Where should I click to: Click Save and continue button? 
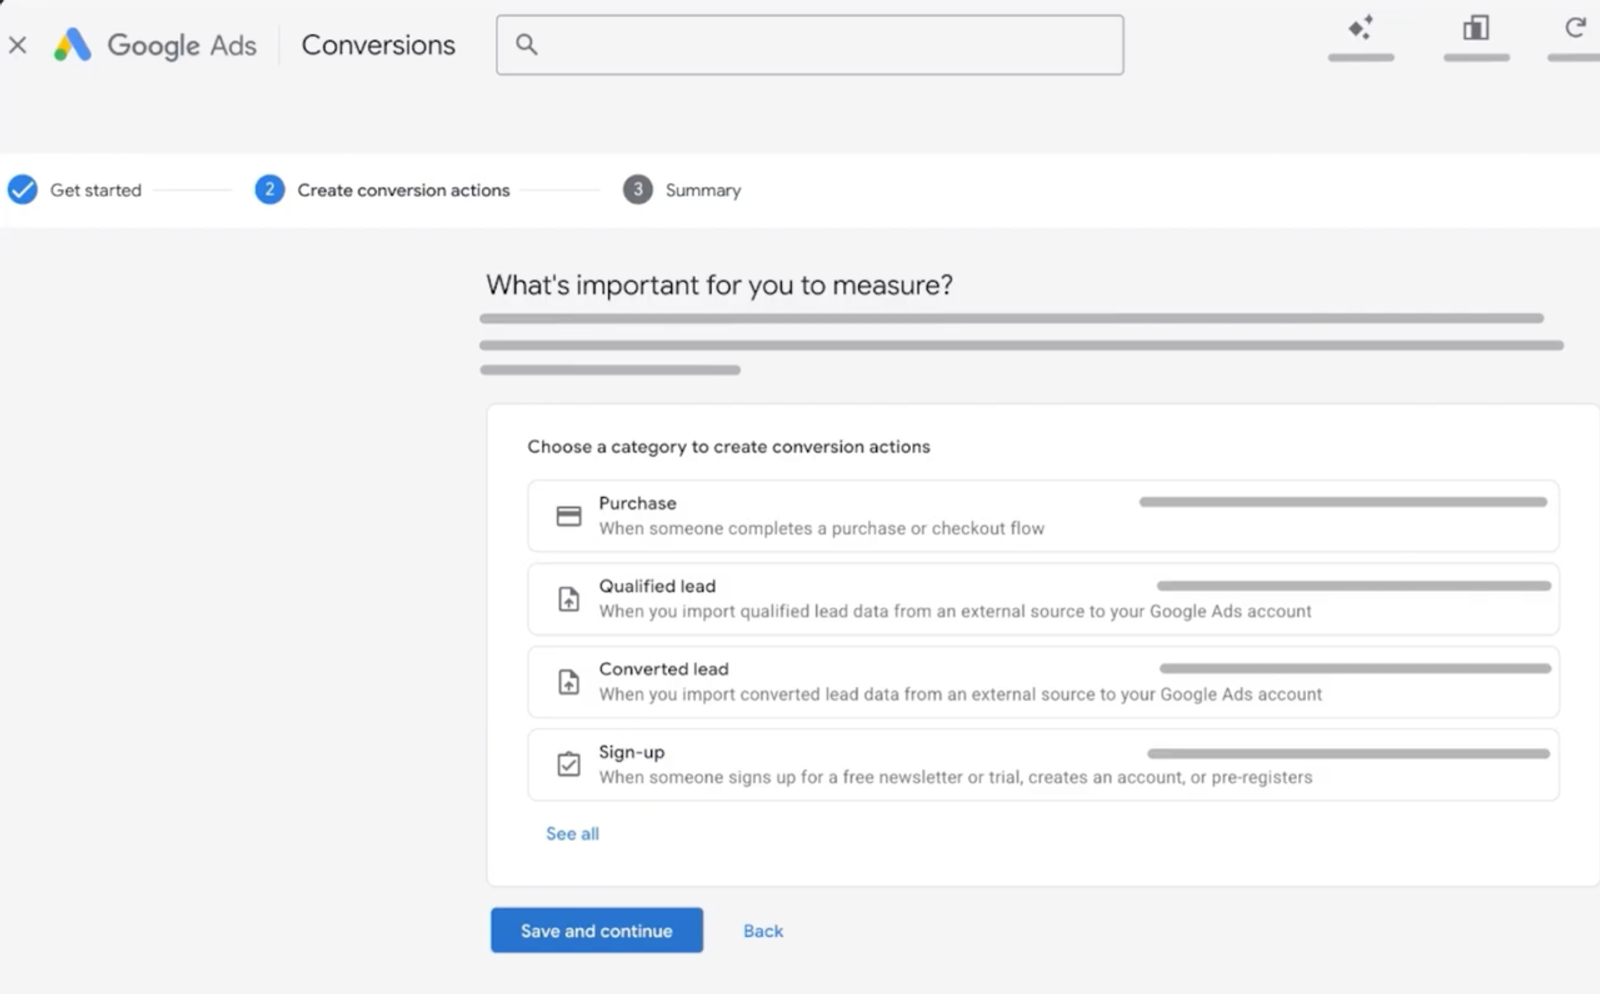(596, 930)
